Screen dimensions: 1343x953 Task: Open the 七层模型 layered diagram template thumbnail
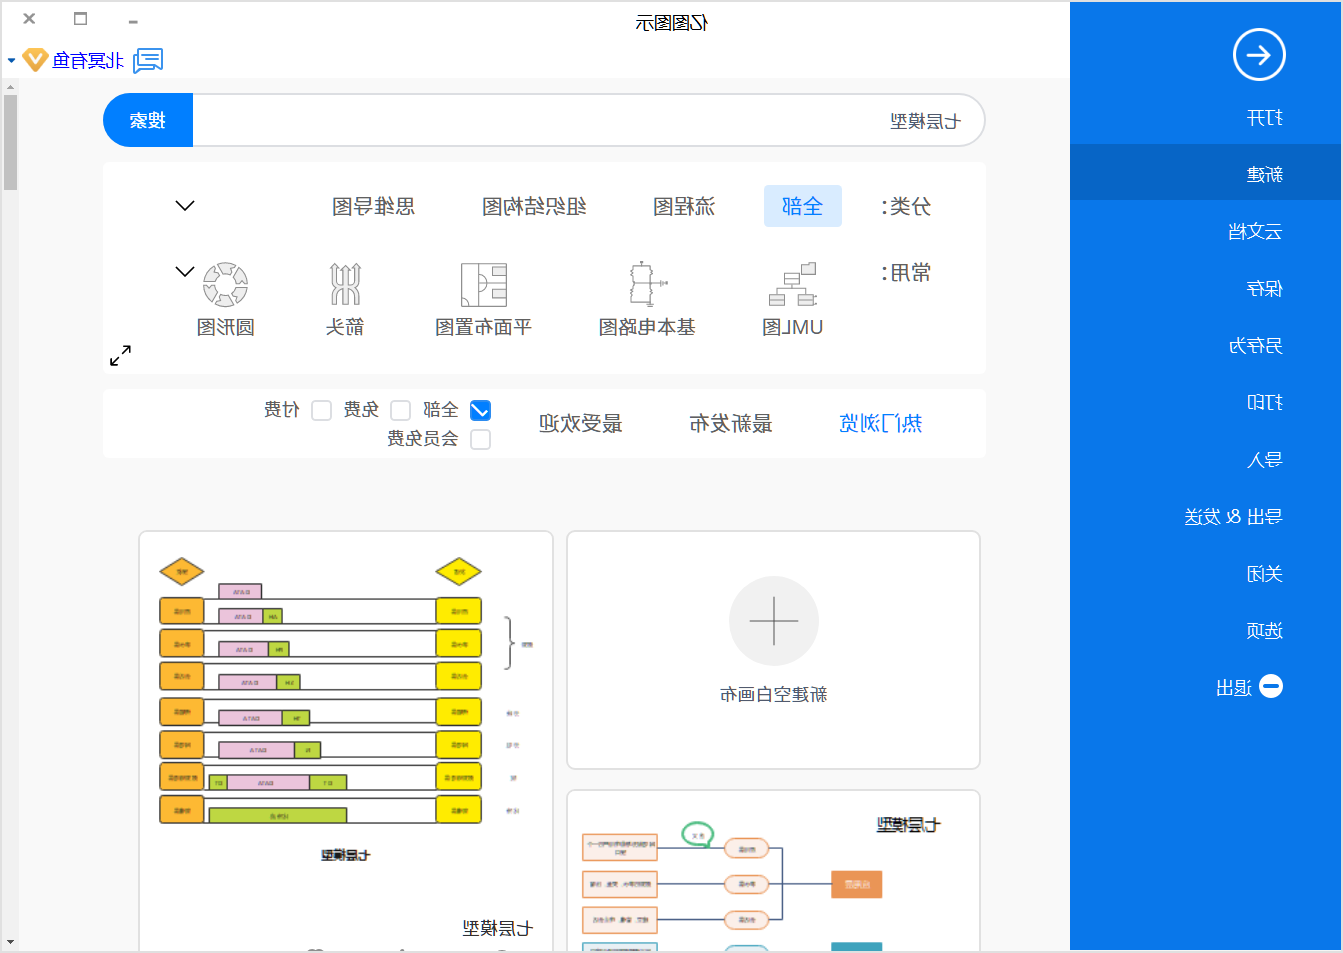pos(346,740)
